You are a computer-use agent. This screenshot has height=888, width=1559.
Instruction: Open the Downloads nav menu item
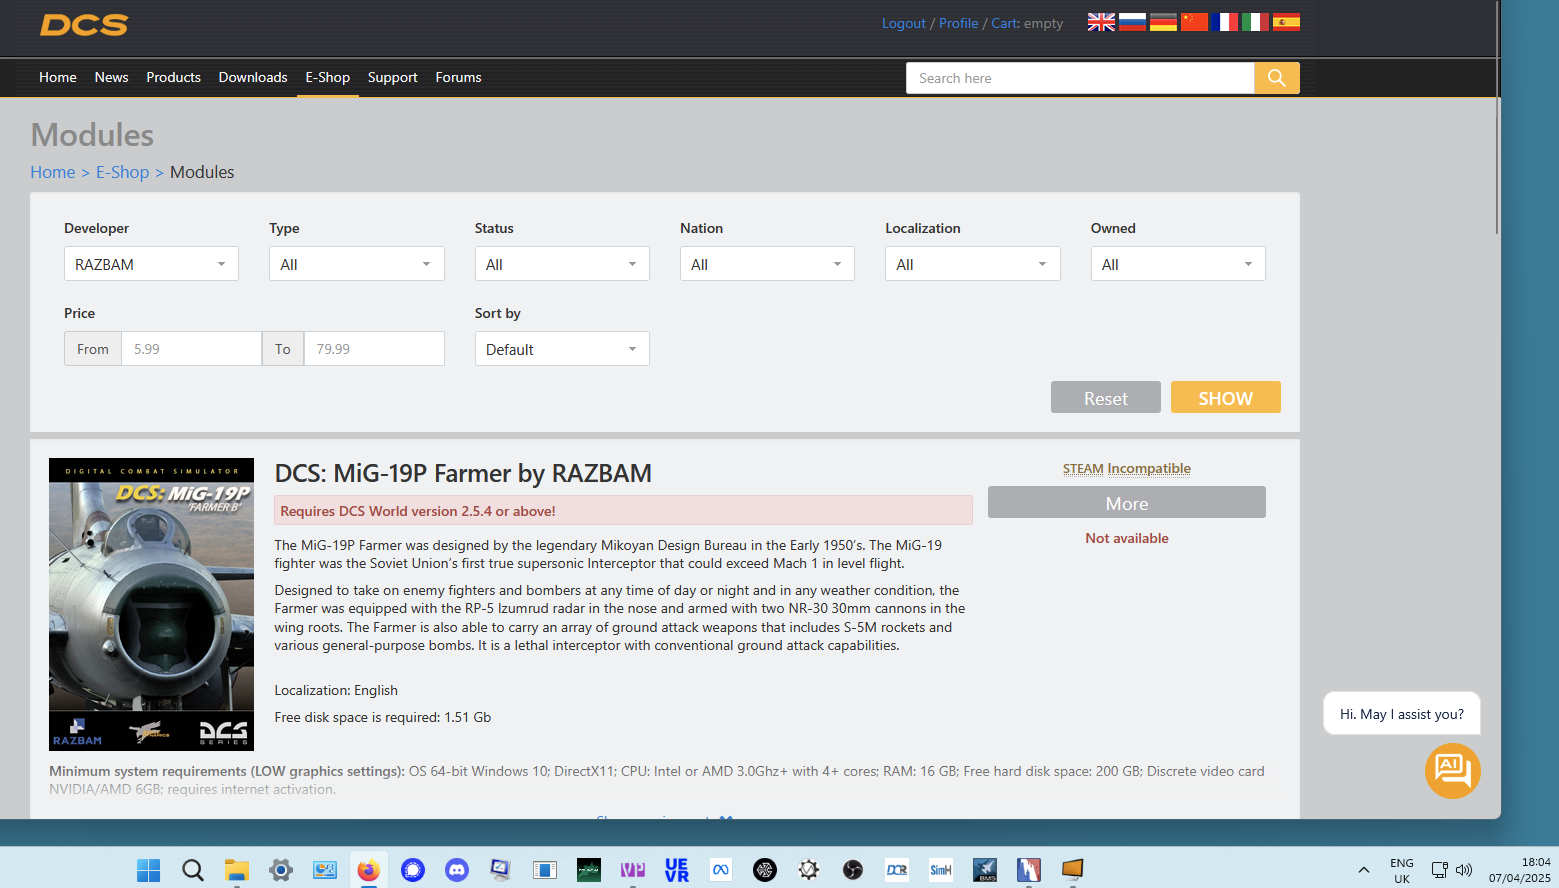[253, 77]
